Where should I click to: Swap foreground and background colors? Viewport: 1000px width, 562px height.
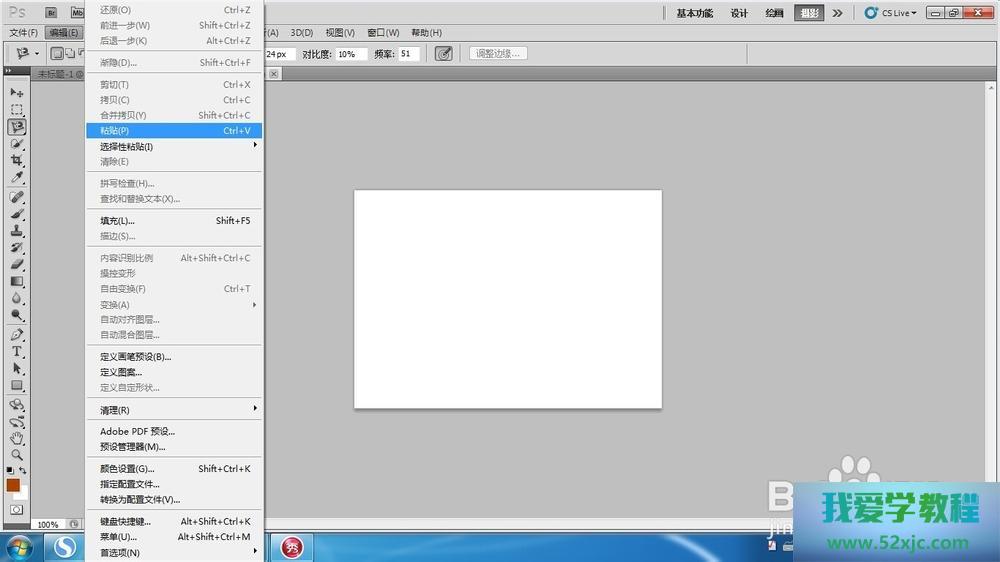tap(23, 470)
